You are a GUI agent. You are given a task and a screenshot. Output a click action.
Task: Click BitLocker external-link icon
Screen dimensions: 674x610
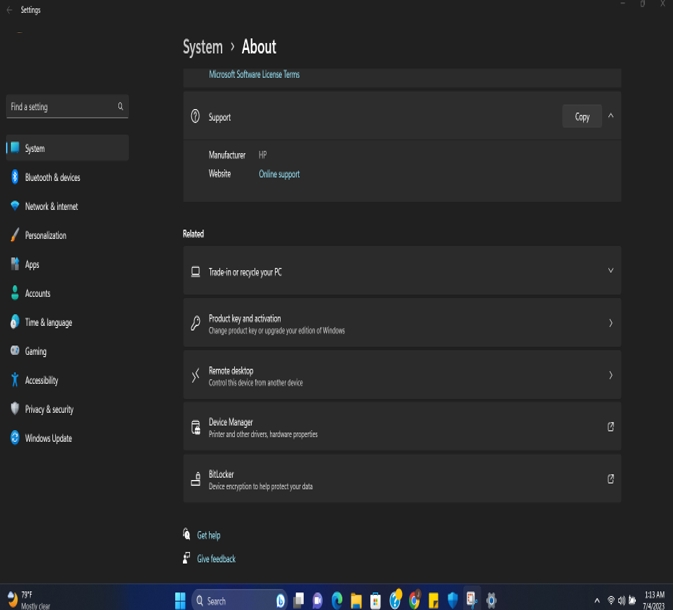(x=610, y=479)
